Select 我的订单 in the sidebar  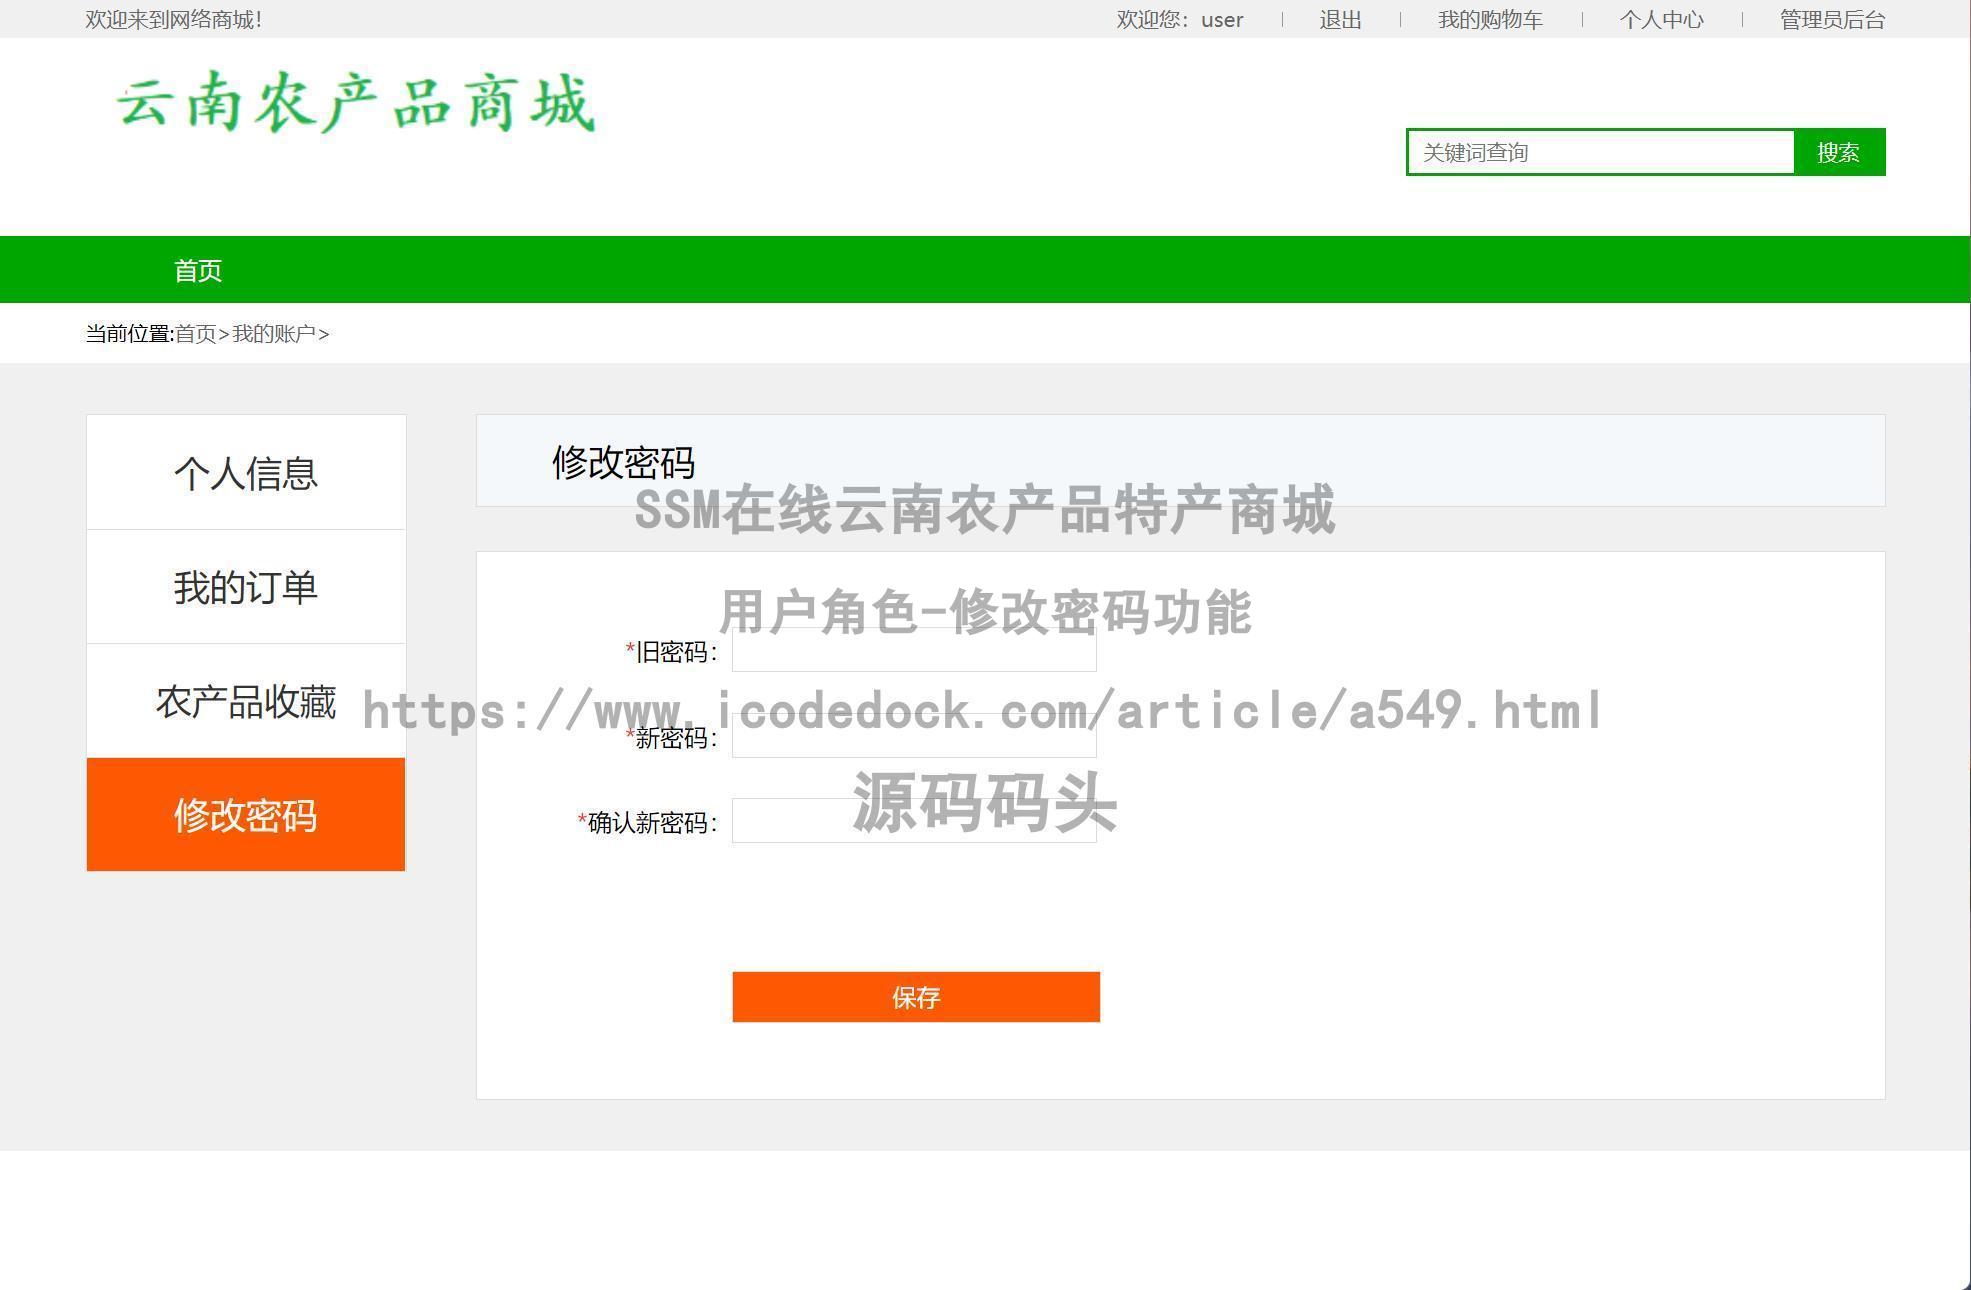(x=246, y=587)
